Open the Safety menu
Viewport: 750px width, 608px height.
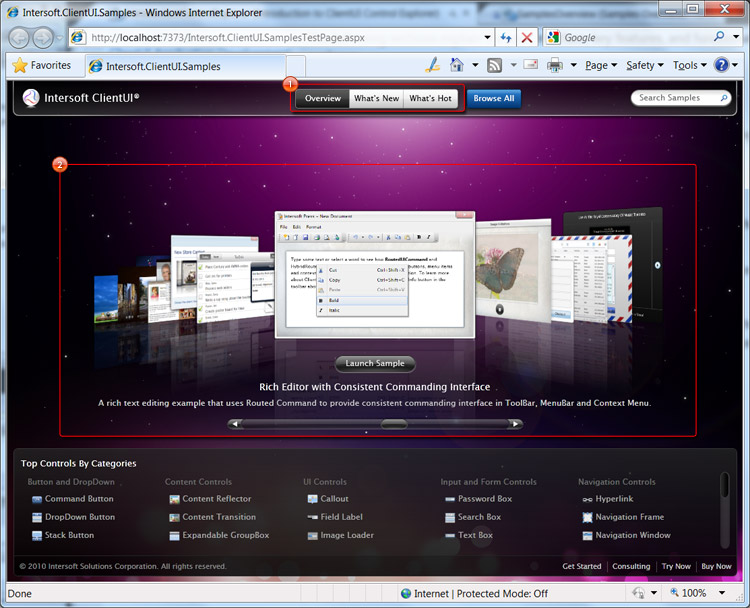(x=645, y=65)
